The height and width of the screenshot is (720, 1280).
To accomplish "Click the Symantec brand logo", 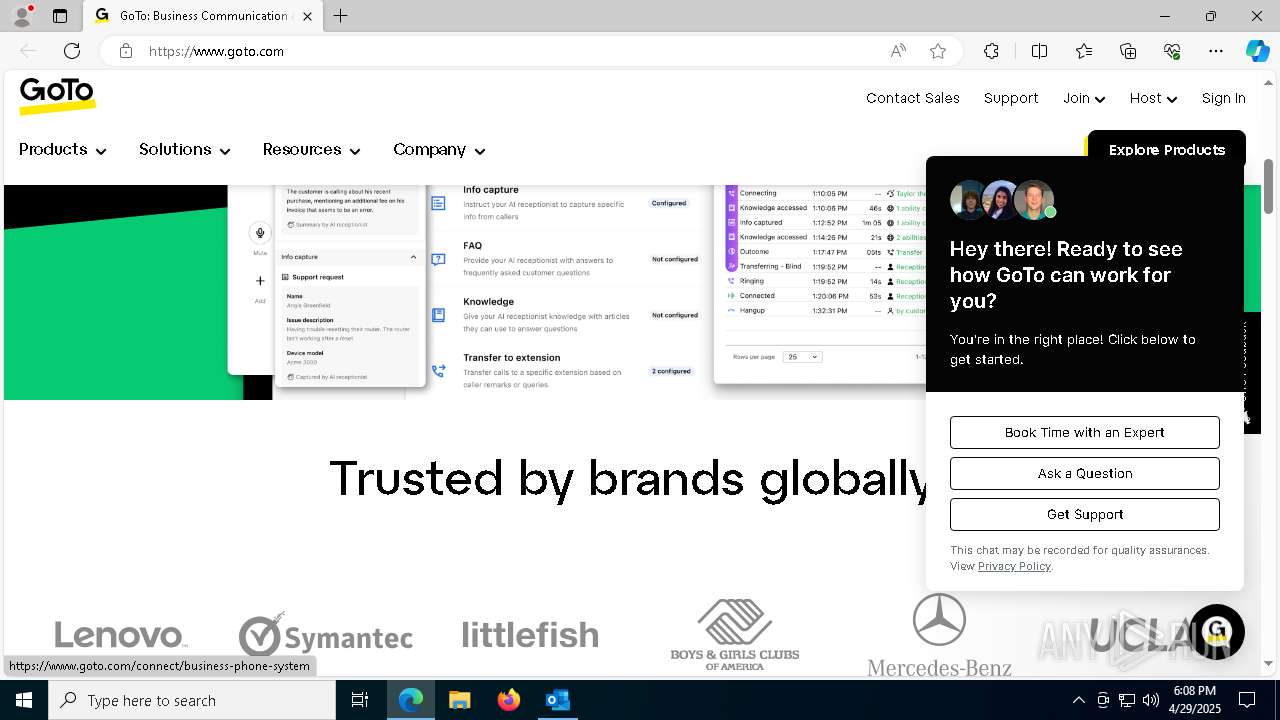I will pyautogui.click(x=325, y=634).
